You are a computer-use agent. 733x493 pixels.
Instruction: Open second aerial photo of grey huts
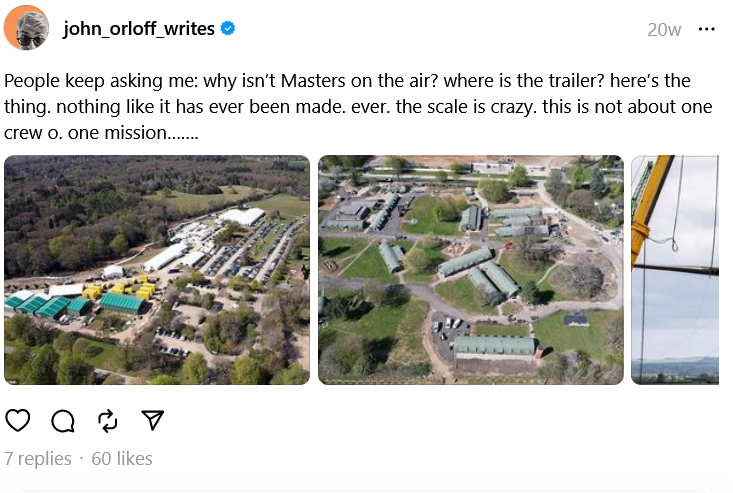[x=470, y=270]
